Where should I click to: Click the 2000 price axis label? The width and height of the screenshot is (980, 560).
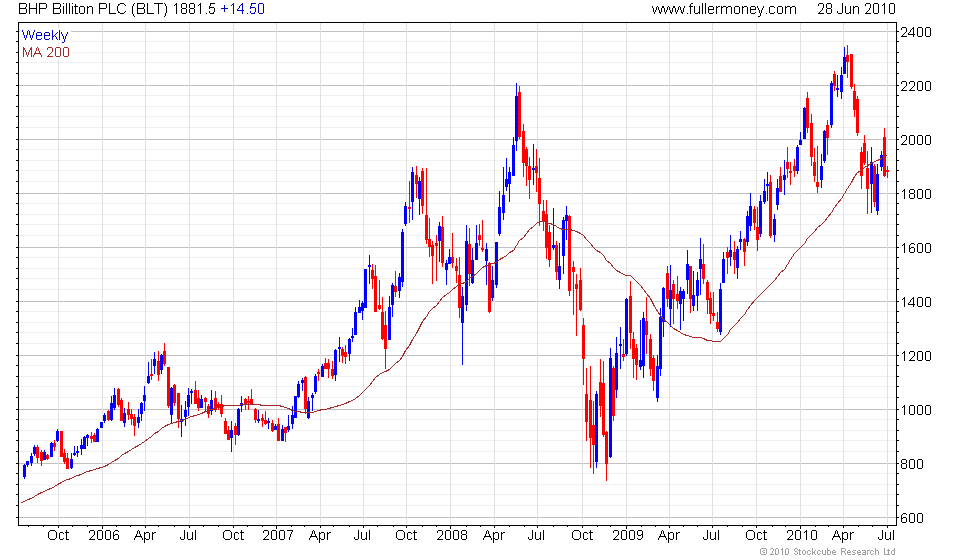point(916,140)
